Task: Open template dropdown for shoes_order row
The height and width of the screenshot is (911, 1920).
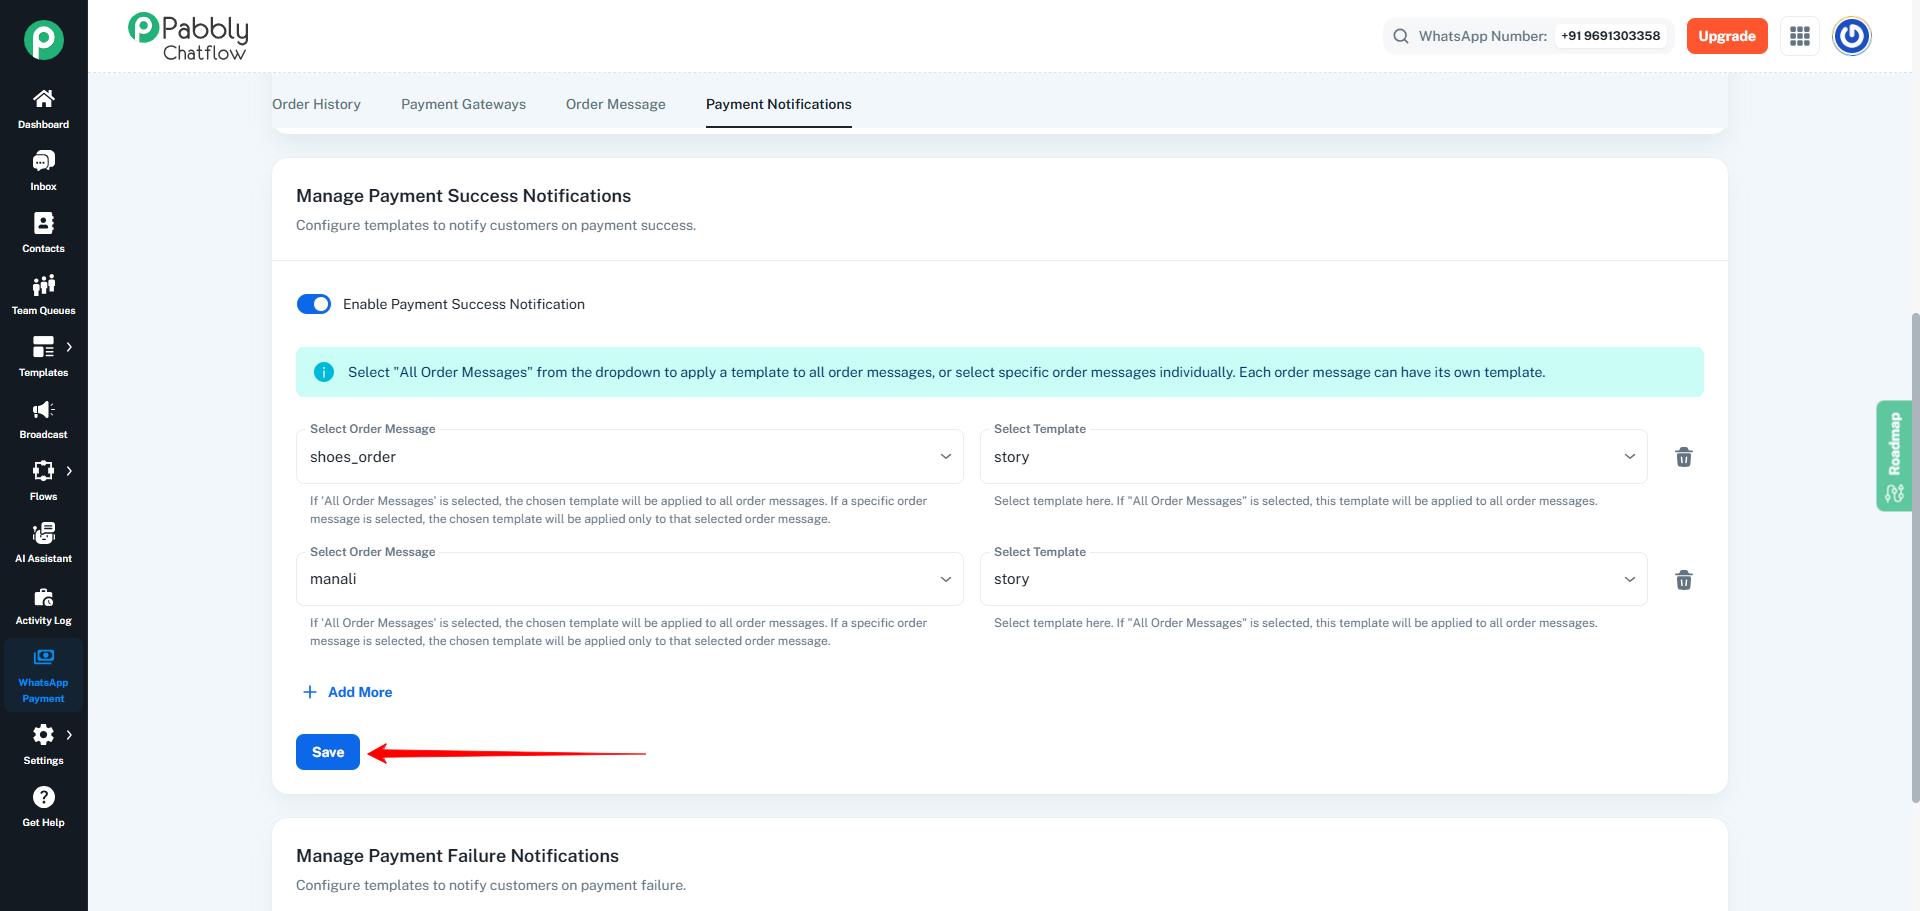Action: [x=1314, y=457]
